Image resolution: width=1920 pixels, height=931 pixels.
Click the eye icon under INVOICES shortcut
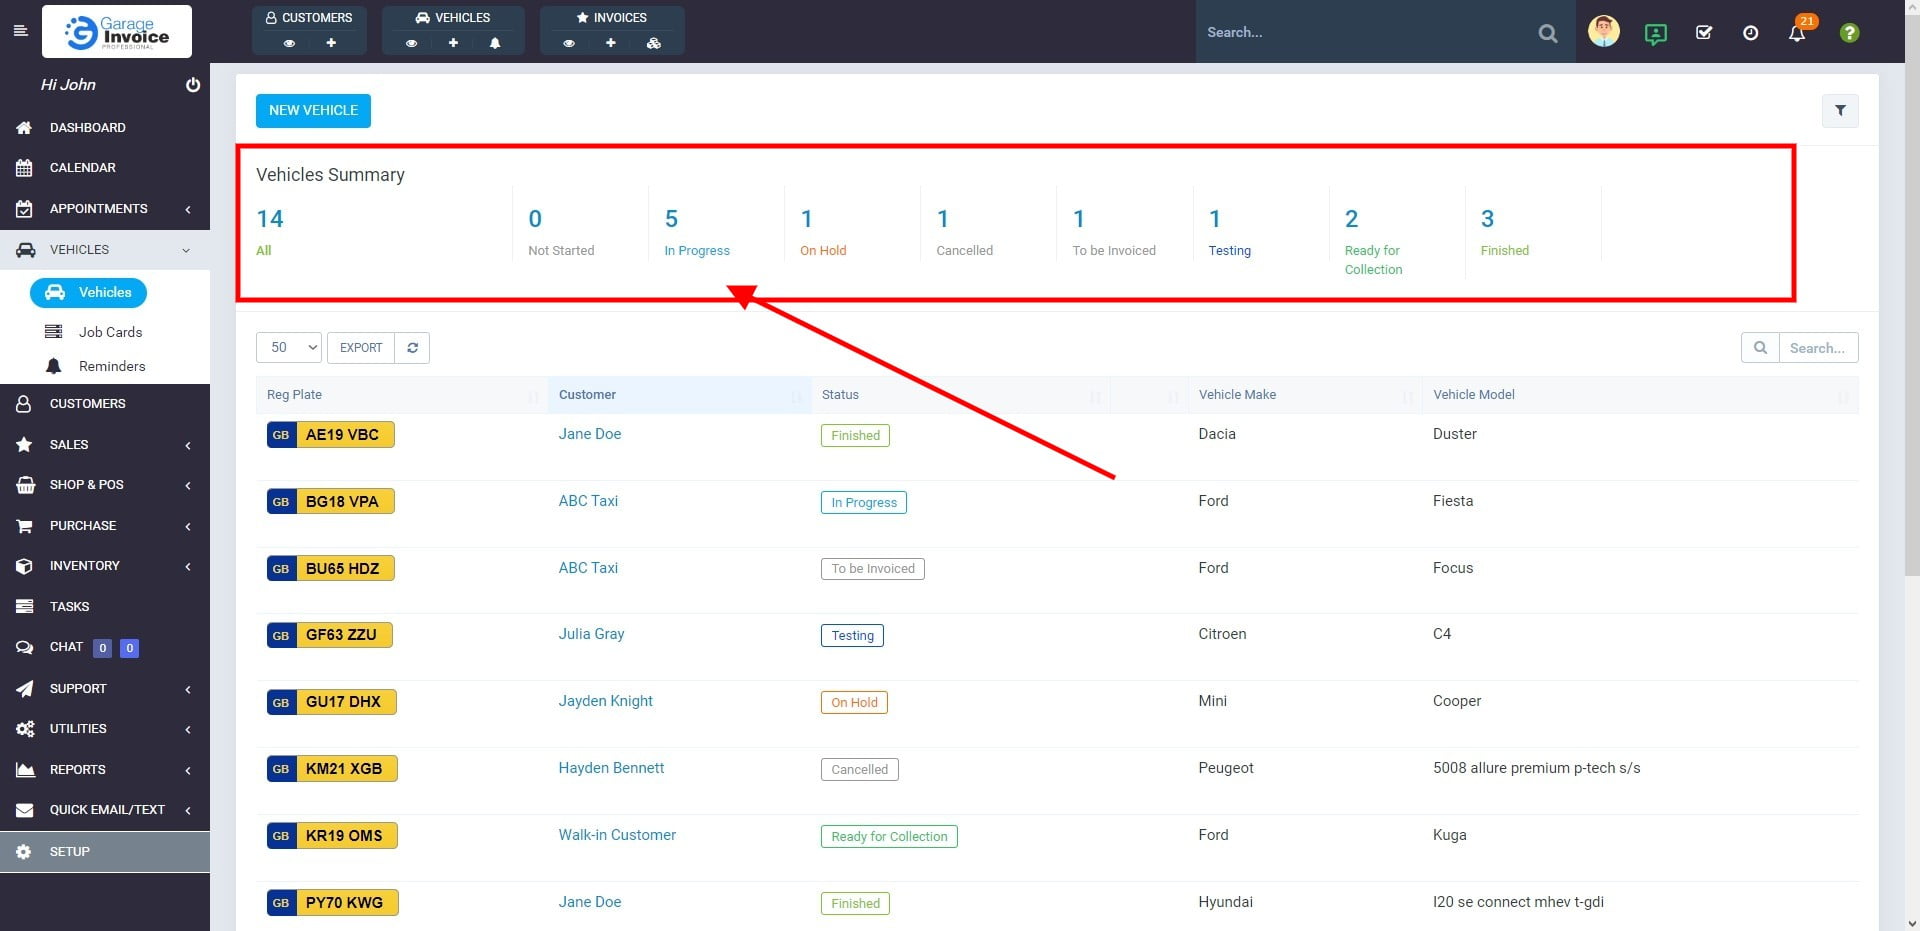[569, 43]
